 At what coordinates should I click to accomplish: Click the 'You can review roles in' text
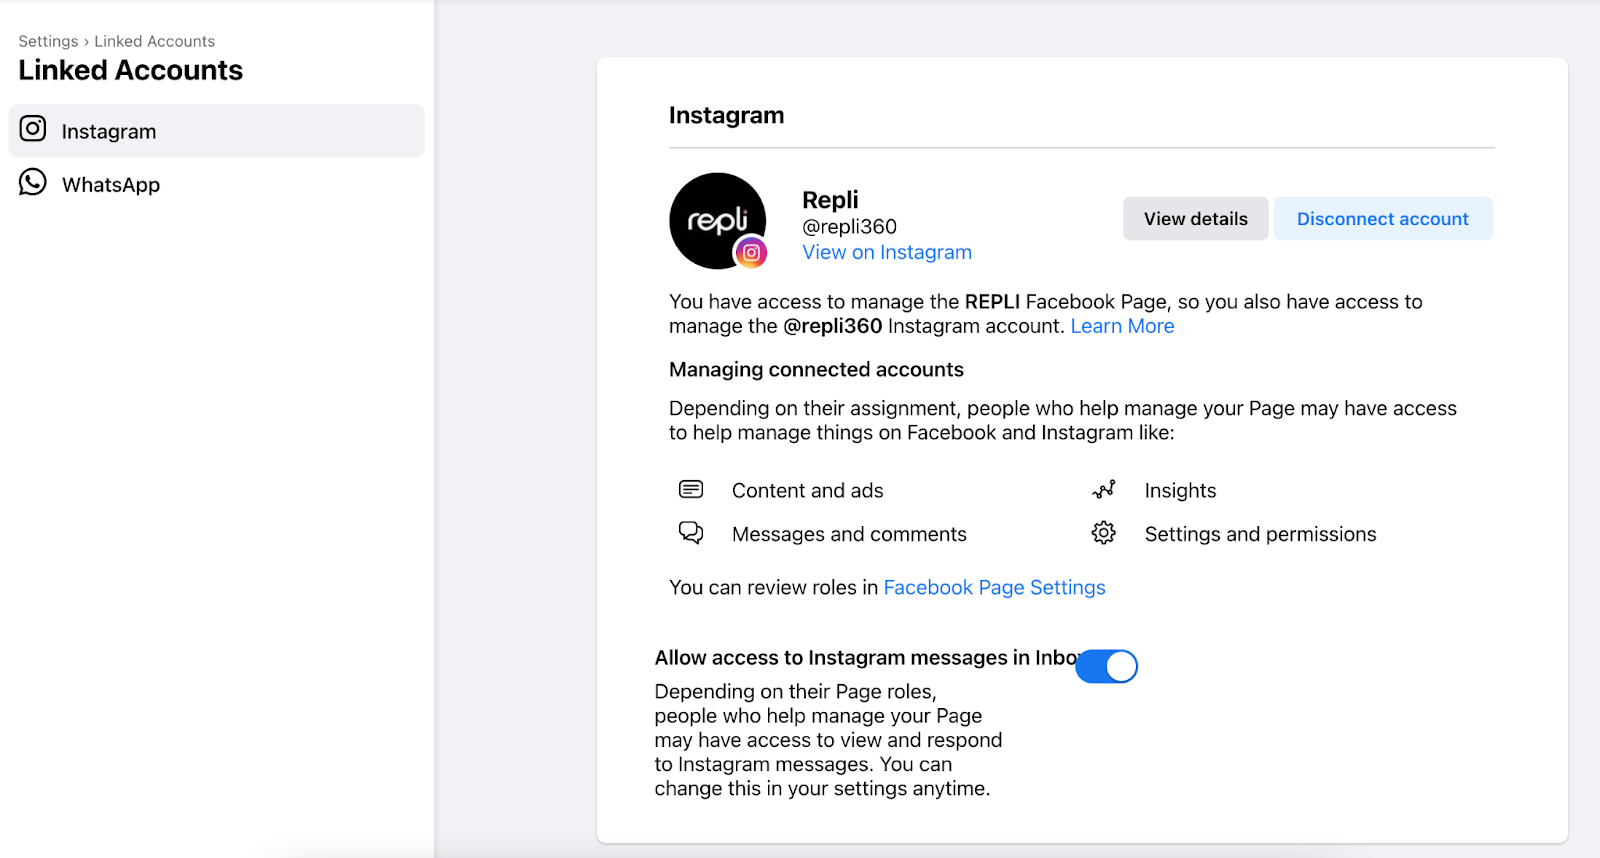[774, 587]
